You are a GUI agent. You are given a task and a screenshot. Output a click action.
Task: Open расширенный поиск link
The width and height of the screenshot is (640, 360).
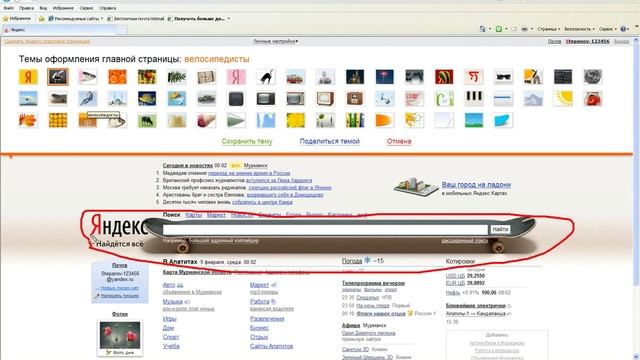(x=464, y=240)
